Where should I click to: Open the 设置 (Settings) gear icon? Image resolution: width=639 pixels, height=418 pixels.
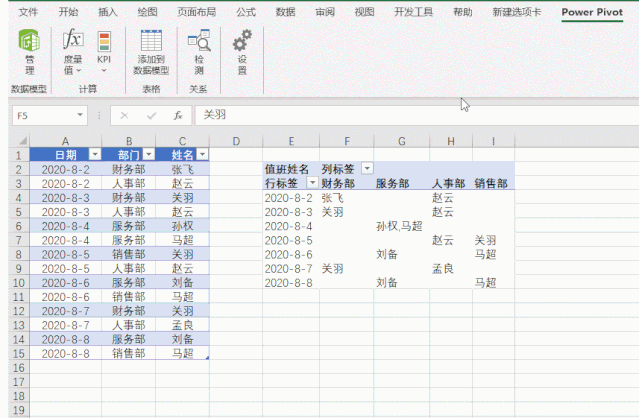point(241,42)
